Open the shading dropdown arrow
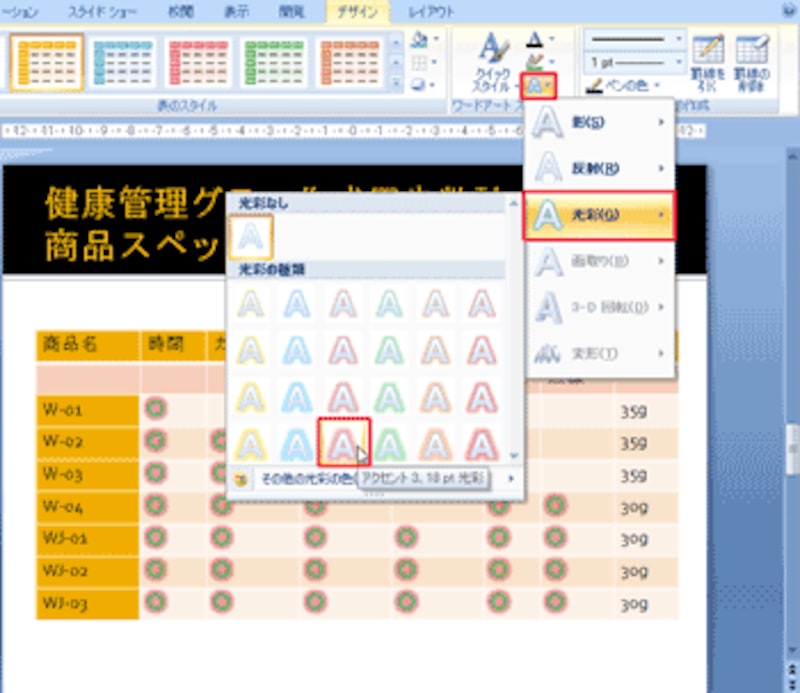 (x=436, y=39)
